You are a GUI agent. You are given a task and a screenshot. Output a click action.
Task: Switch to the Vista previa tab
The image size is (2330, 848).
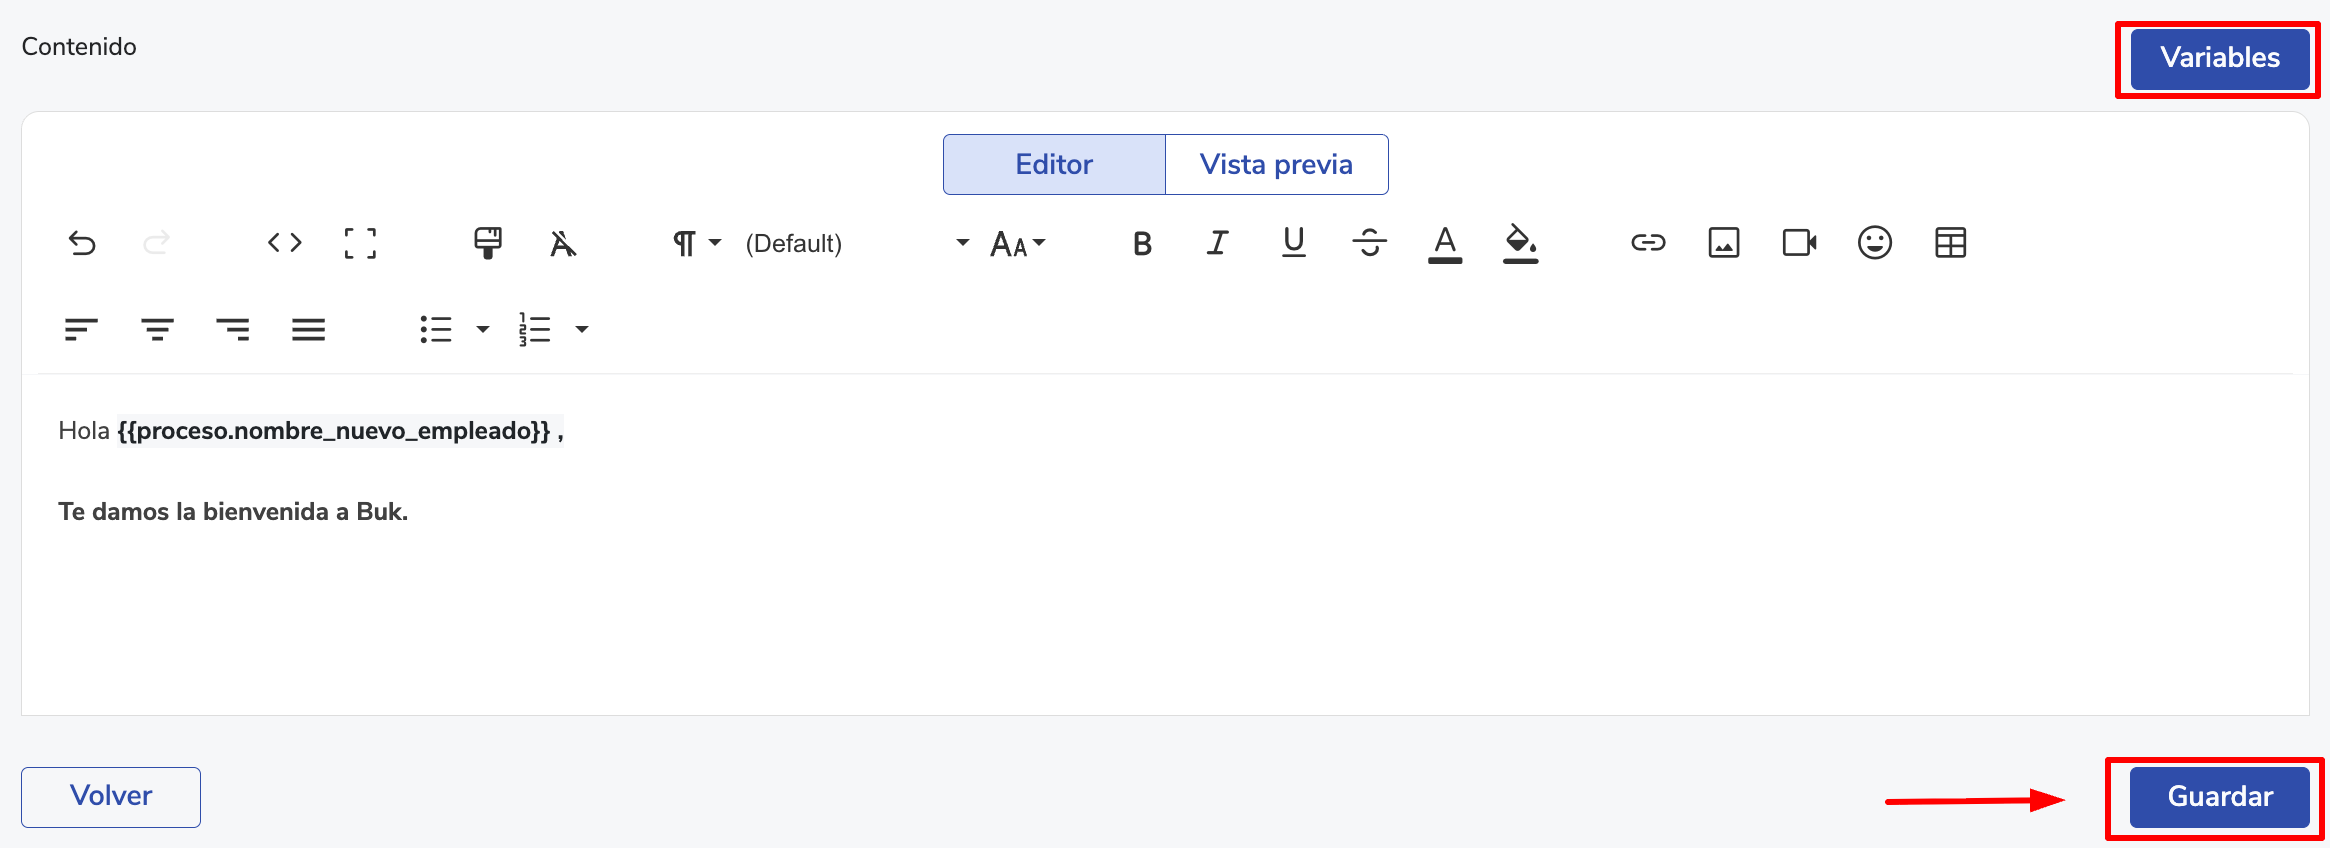tap(1276, 164)
